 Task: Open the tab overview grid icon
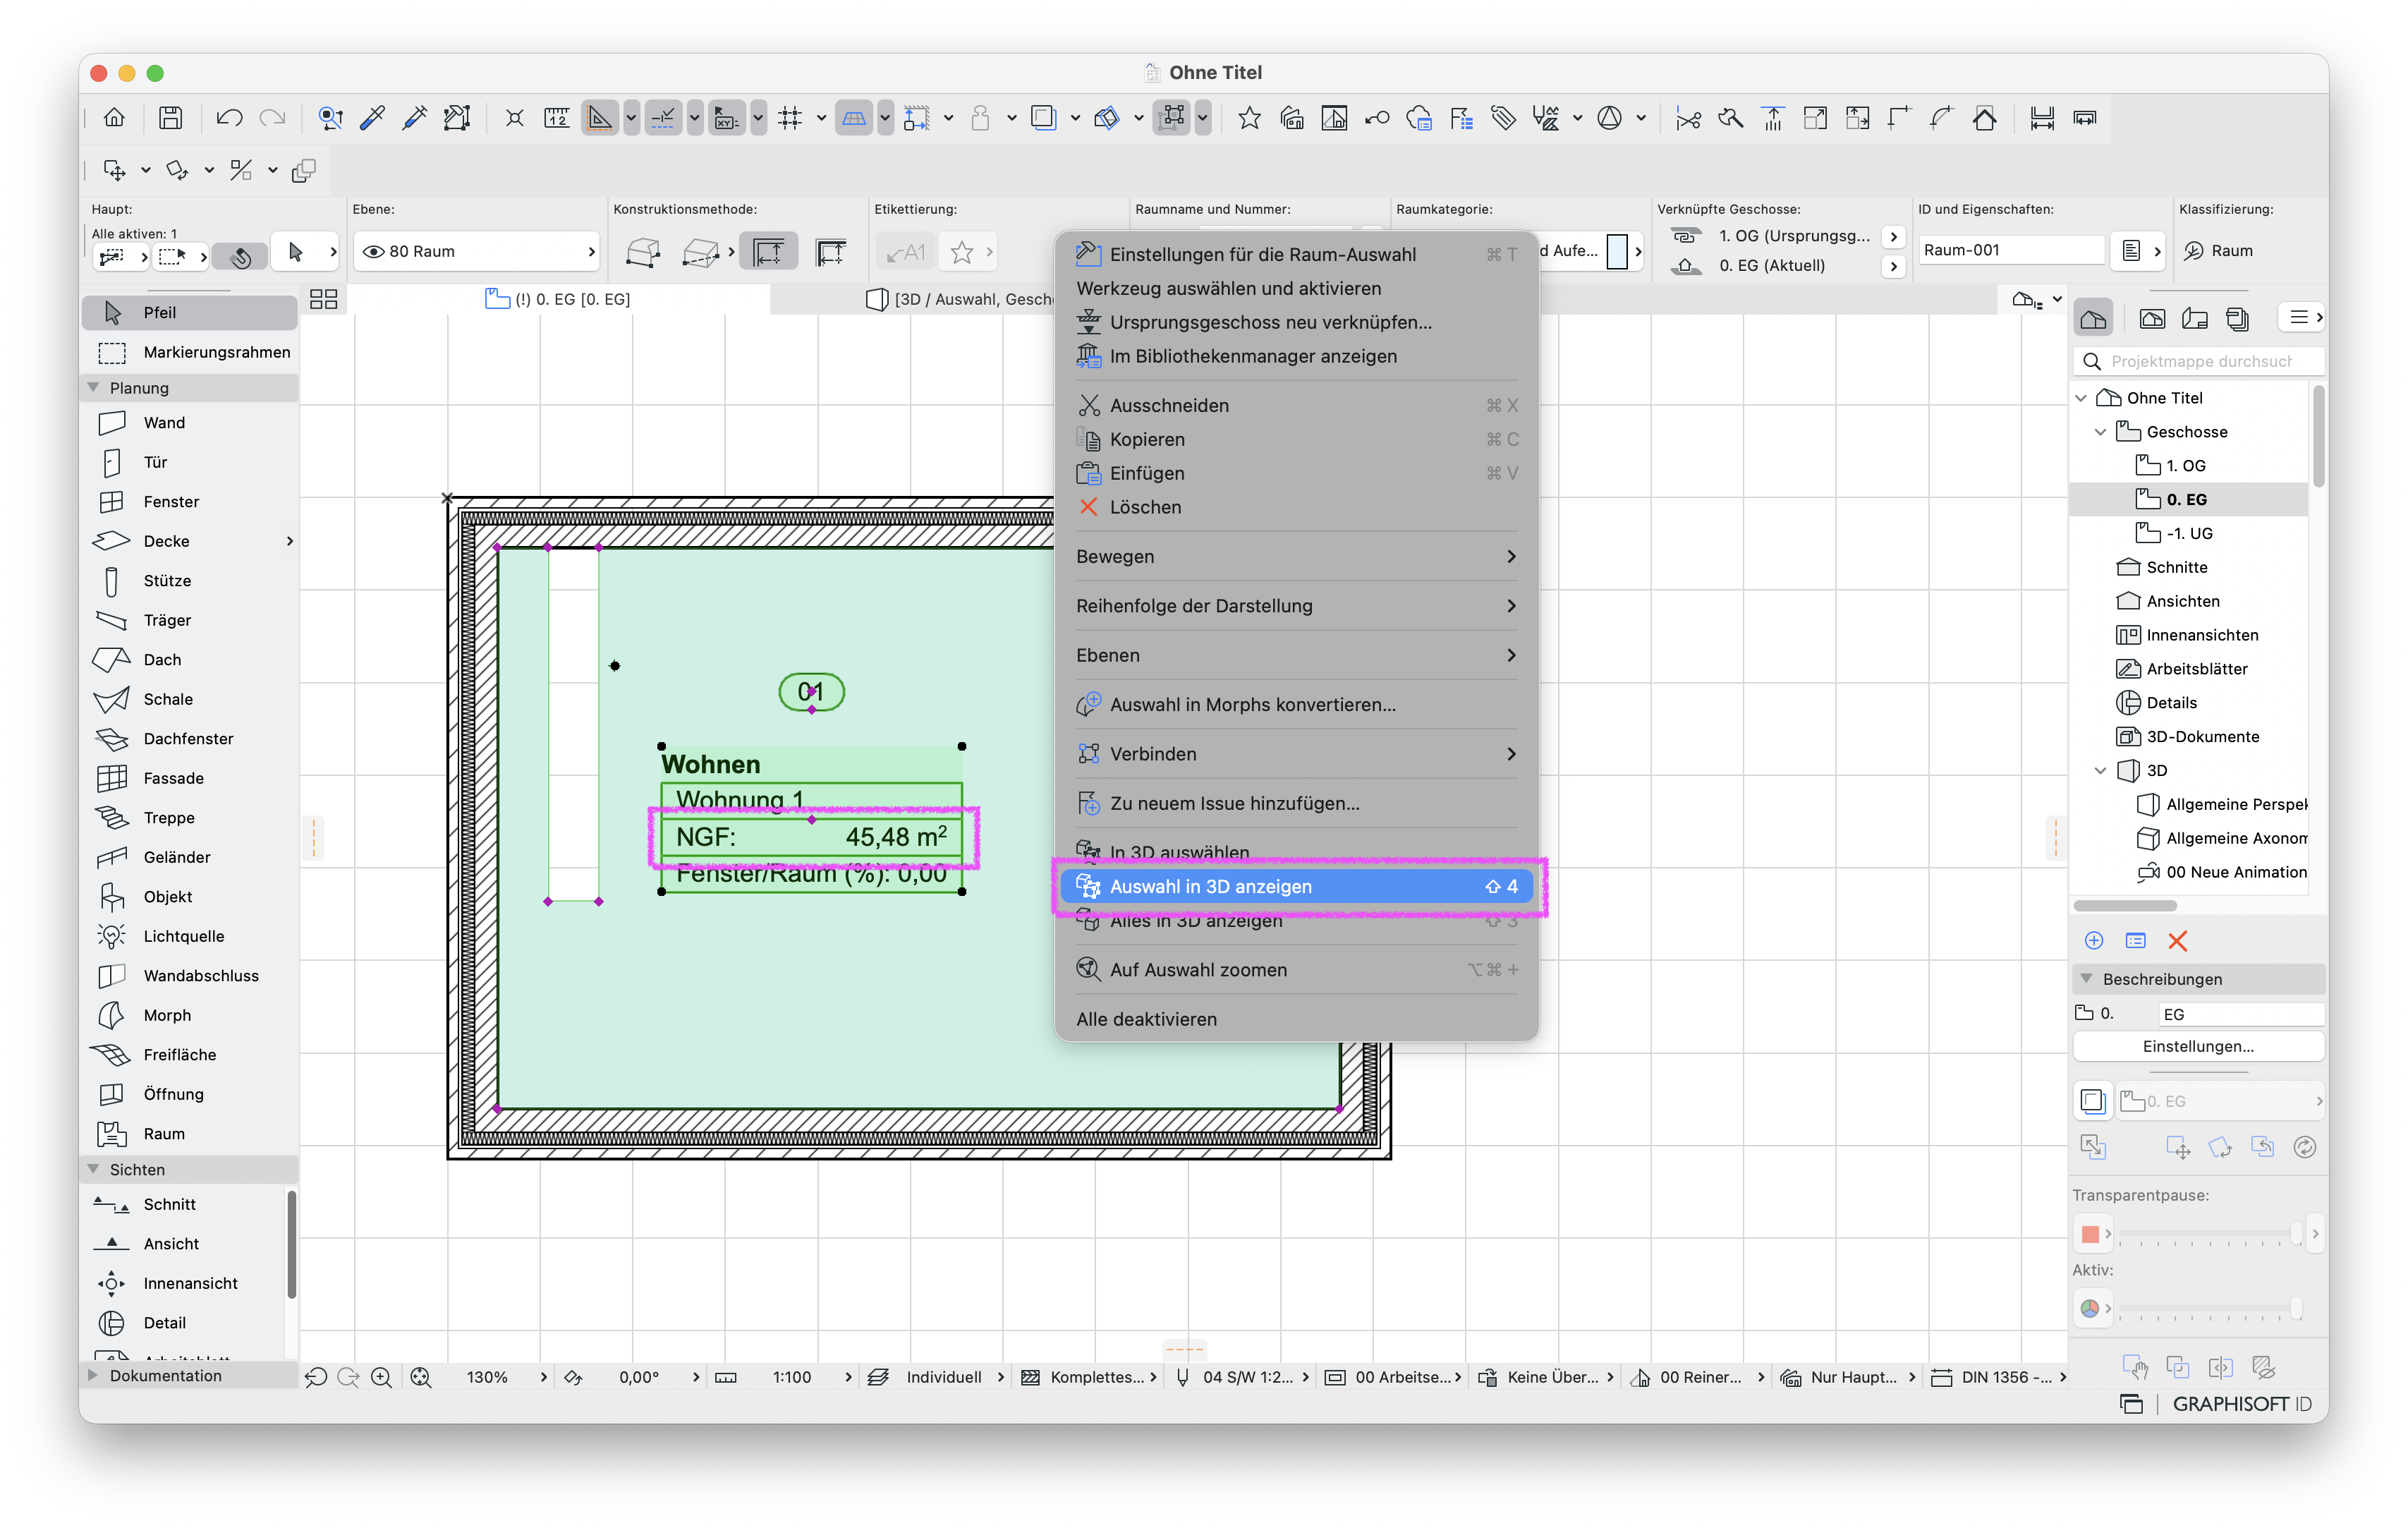[x=323, y=299]
